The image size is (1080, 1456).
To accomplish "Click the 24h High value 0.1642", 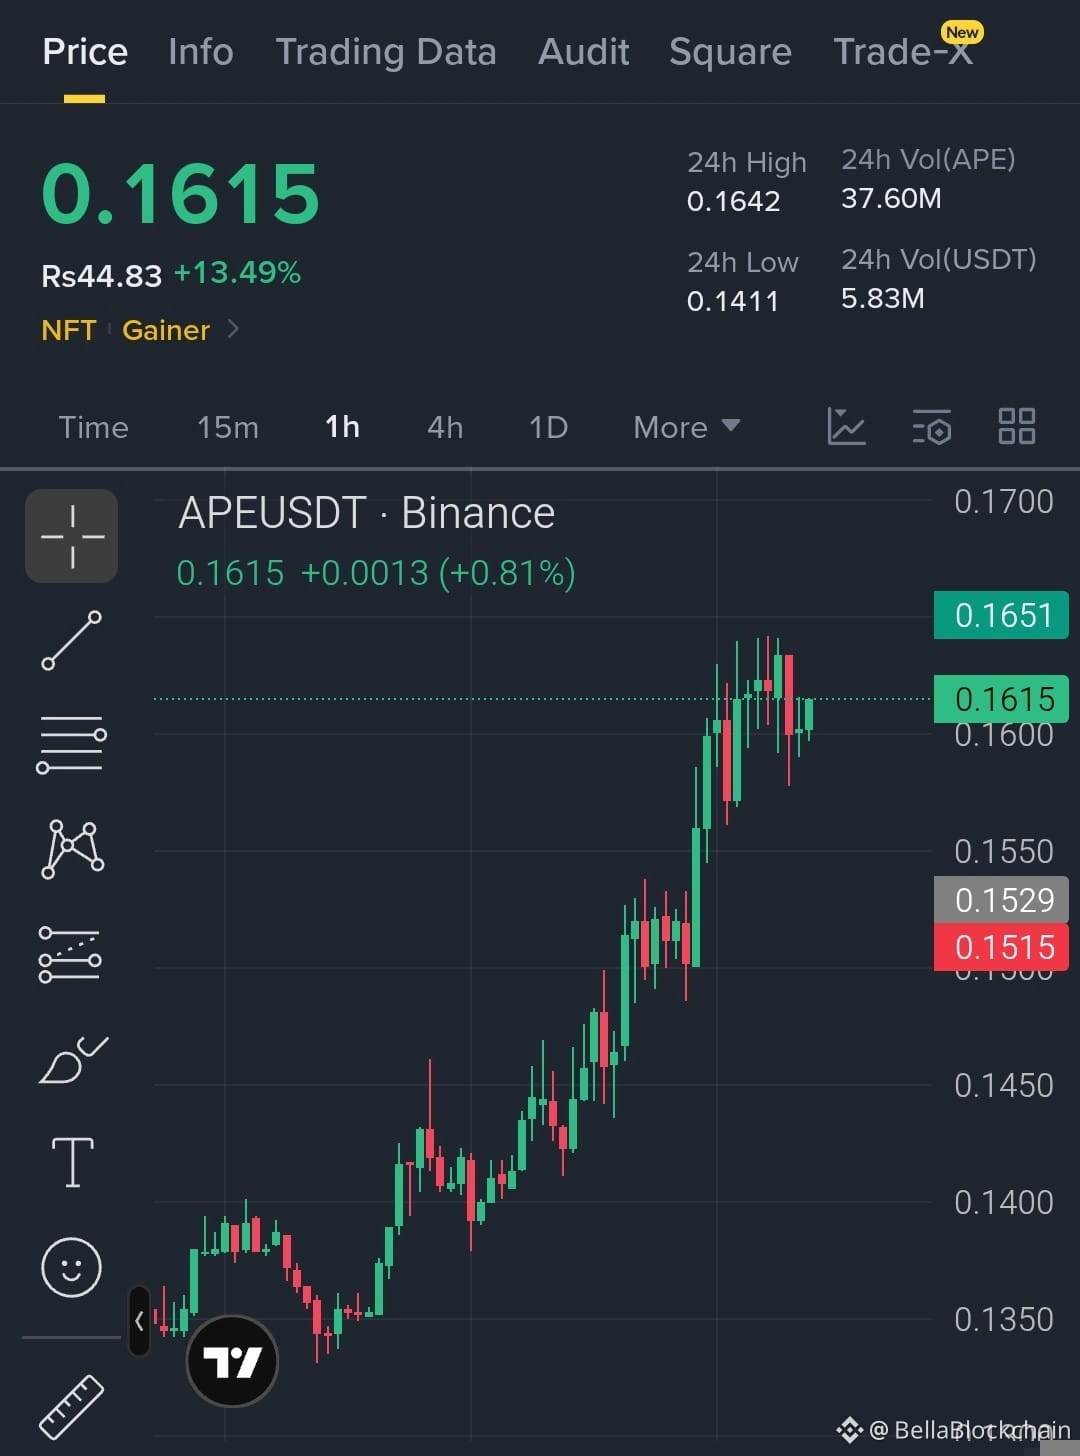I will tap(733, 201).
